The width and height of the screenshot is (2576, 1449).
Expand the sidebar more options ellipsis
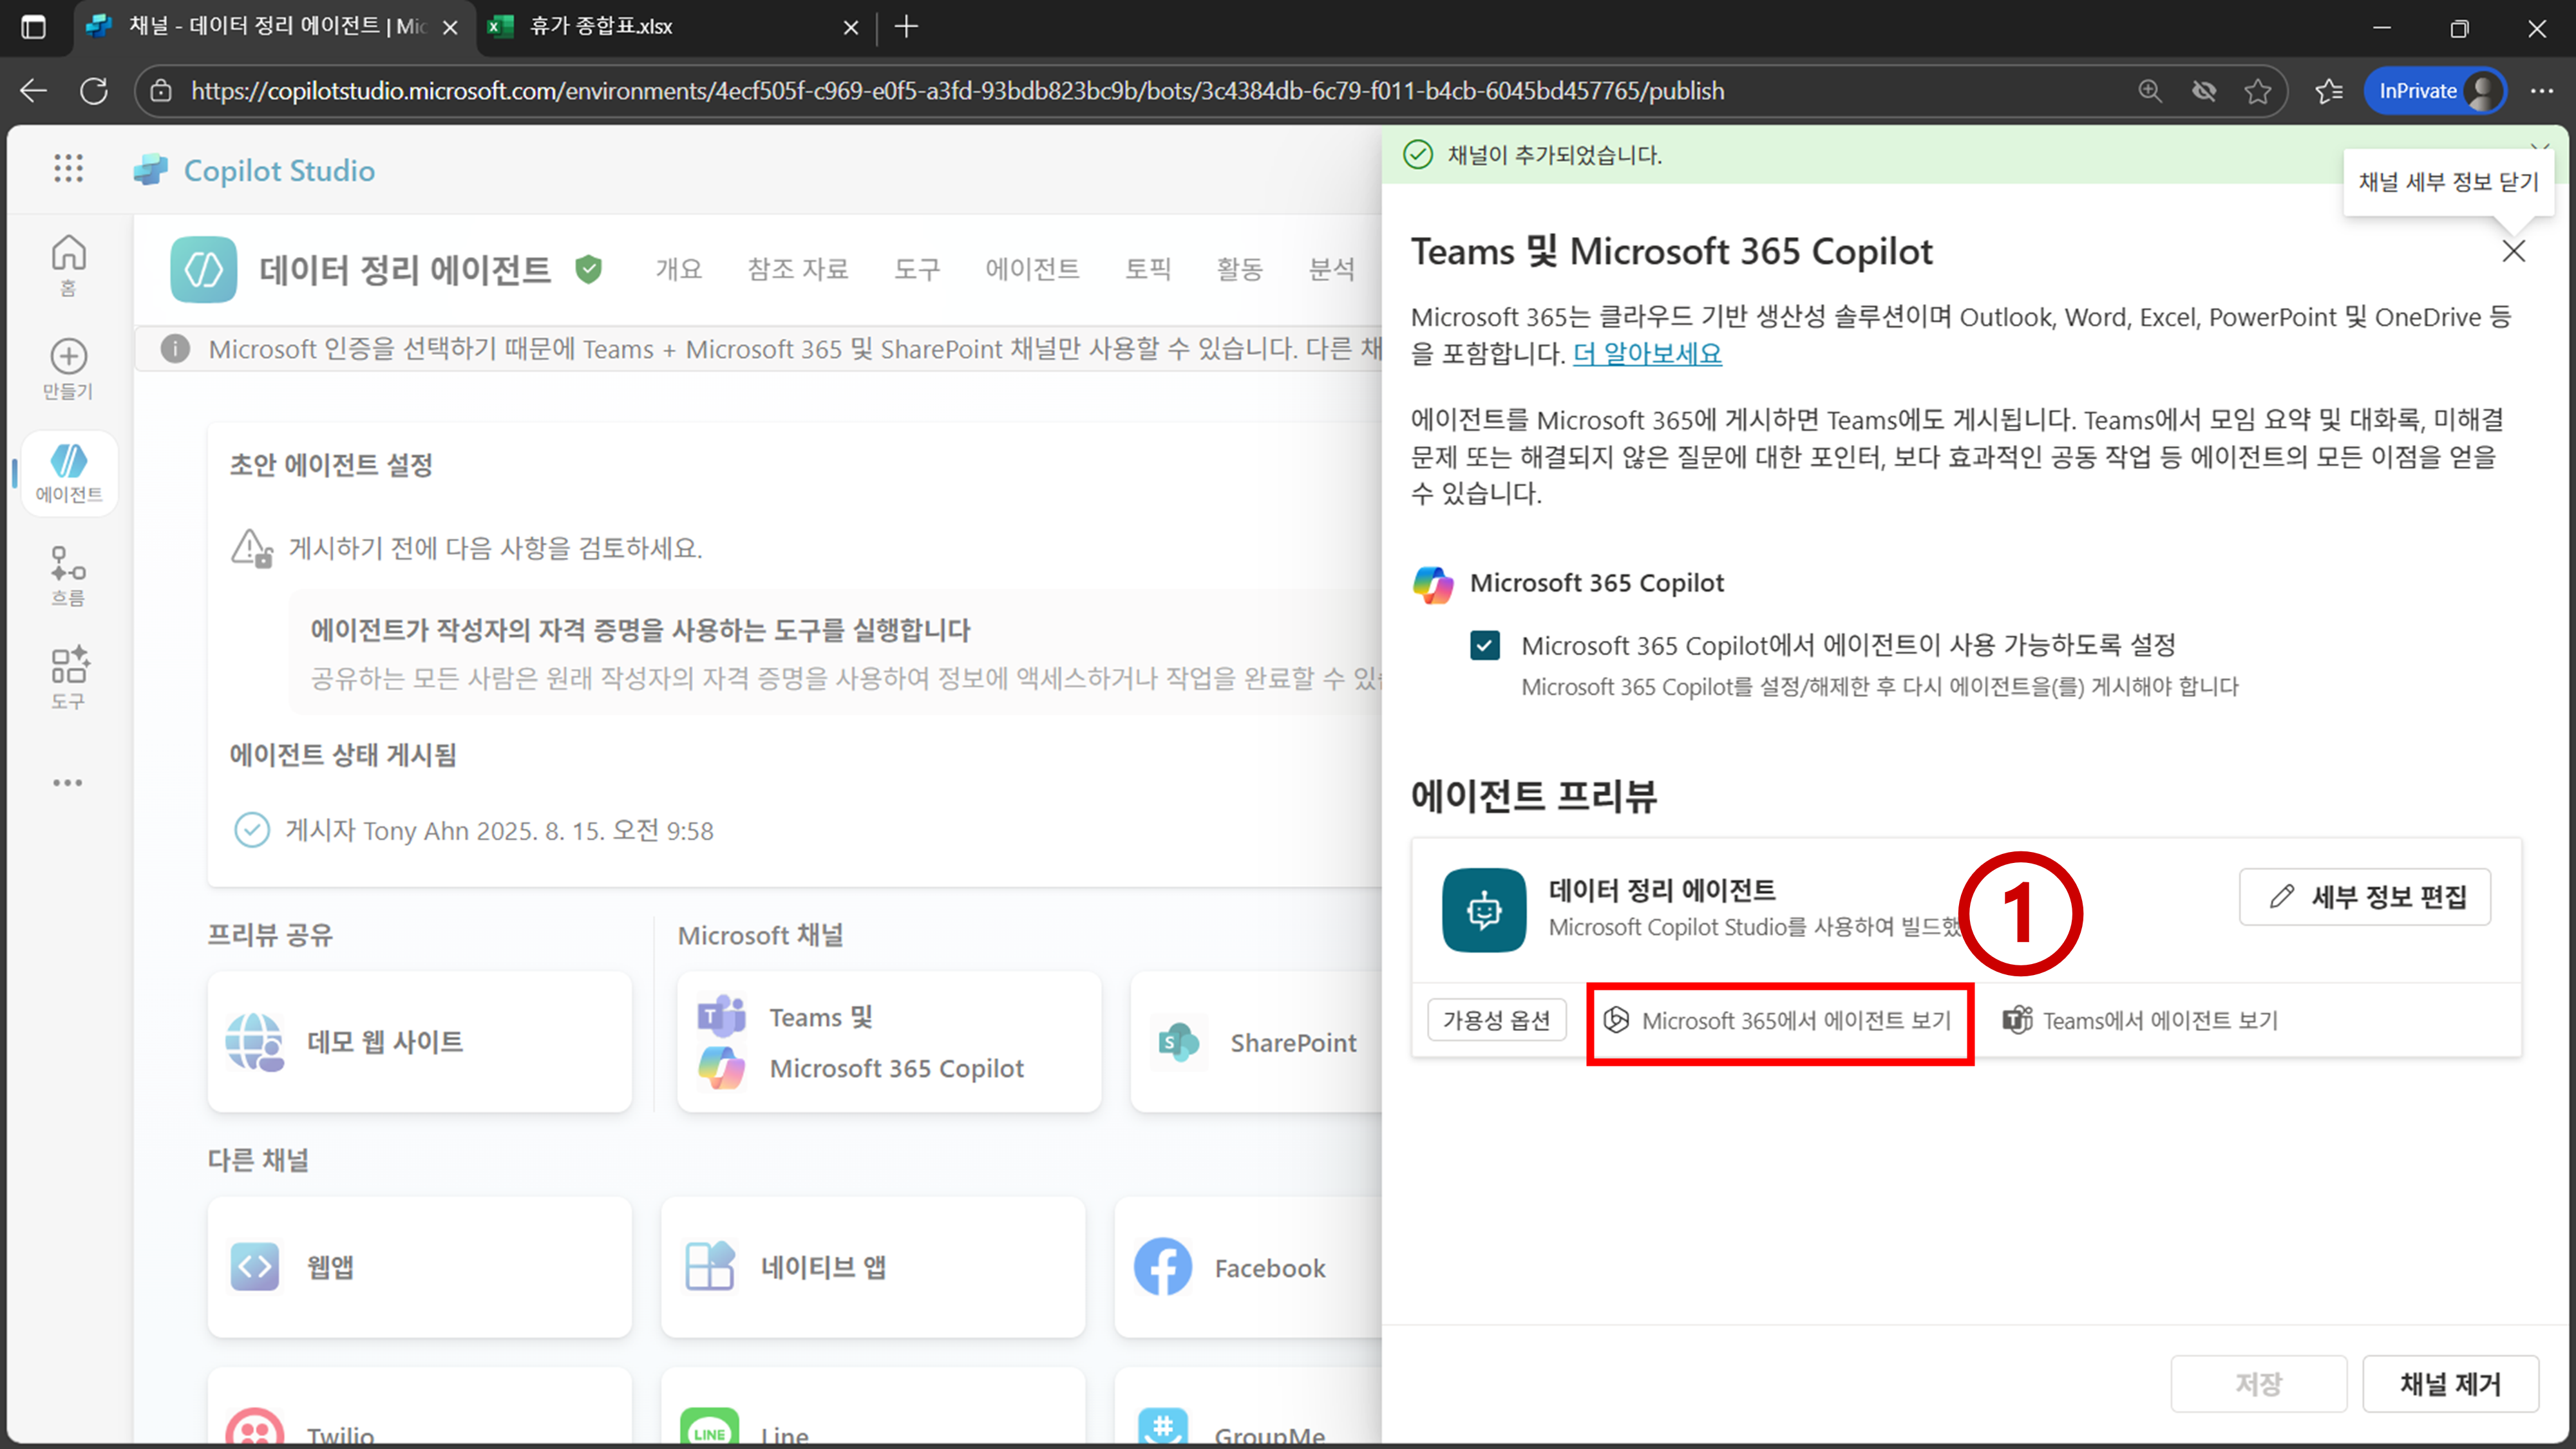(68, 782)
